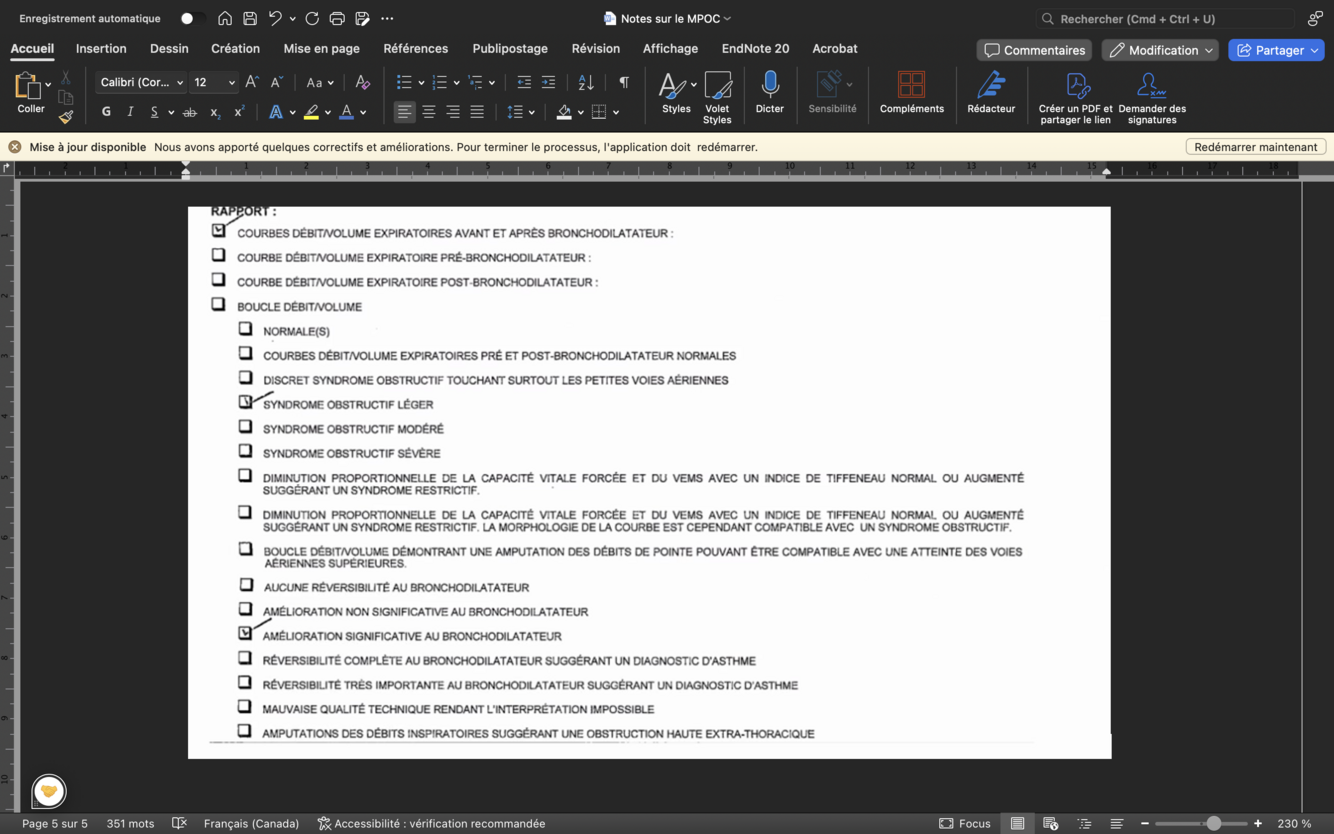Image resolution: width=1334 pixels, height=834 pixels.
Task: Apply italic formatting
Action: (x=130, y=112)
